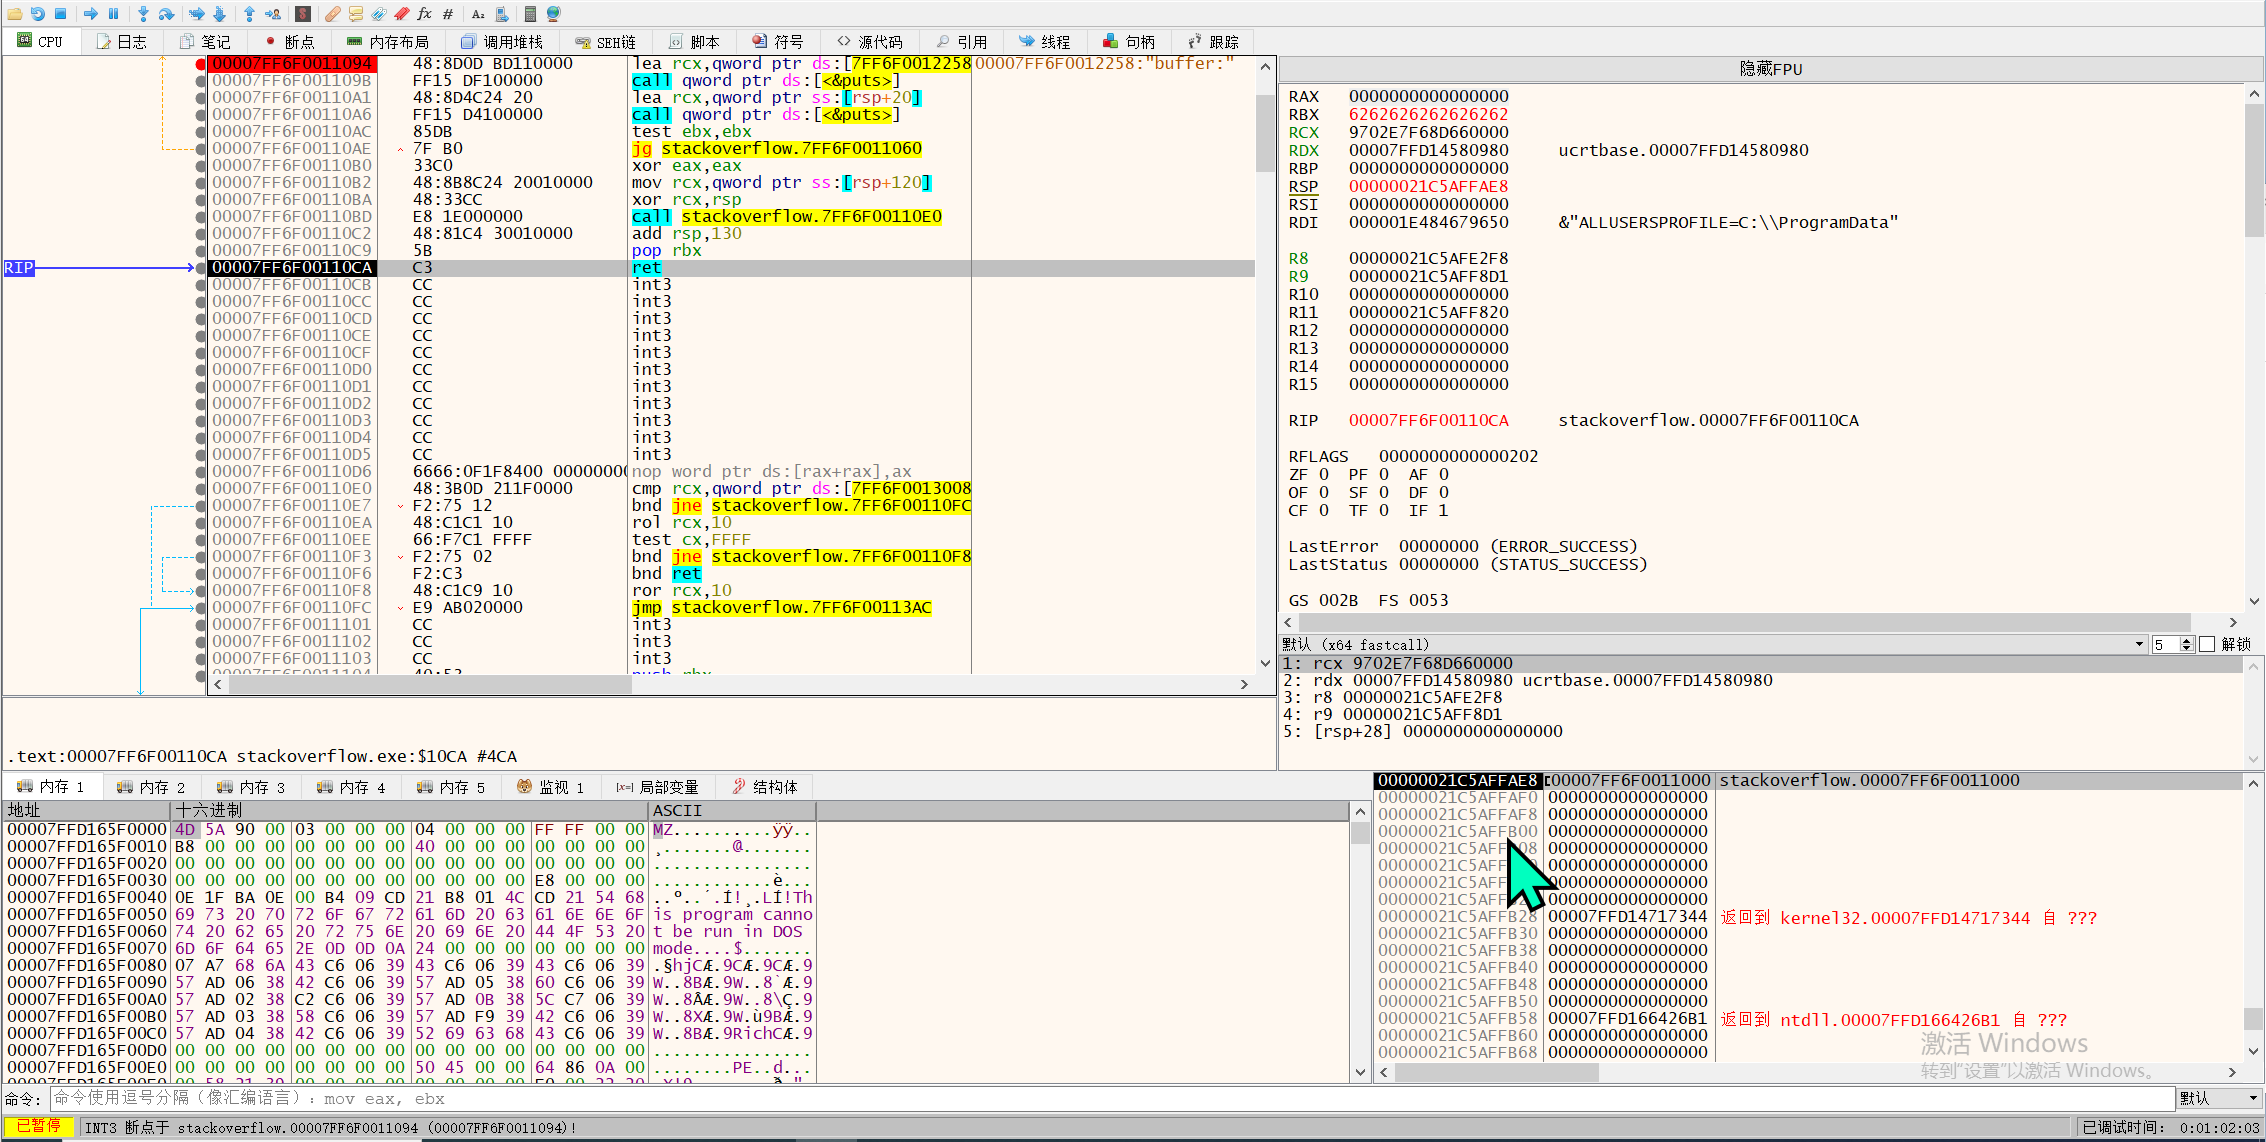This screenshot has height=1142, width=2266.
Task: Open variables hash icon
Action: click(x=447, y=13)
